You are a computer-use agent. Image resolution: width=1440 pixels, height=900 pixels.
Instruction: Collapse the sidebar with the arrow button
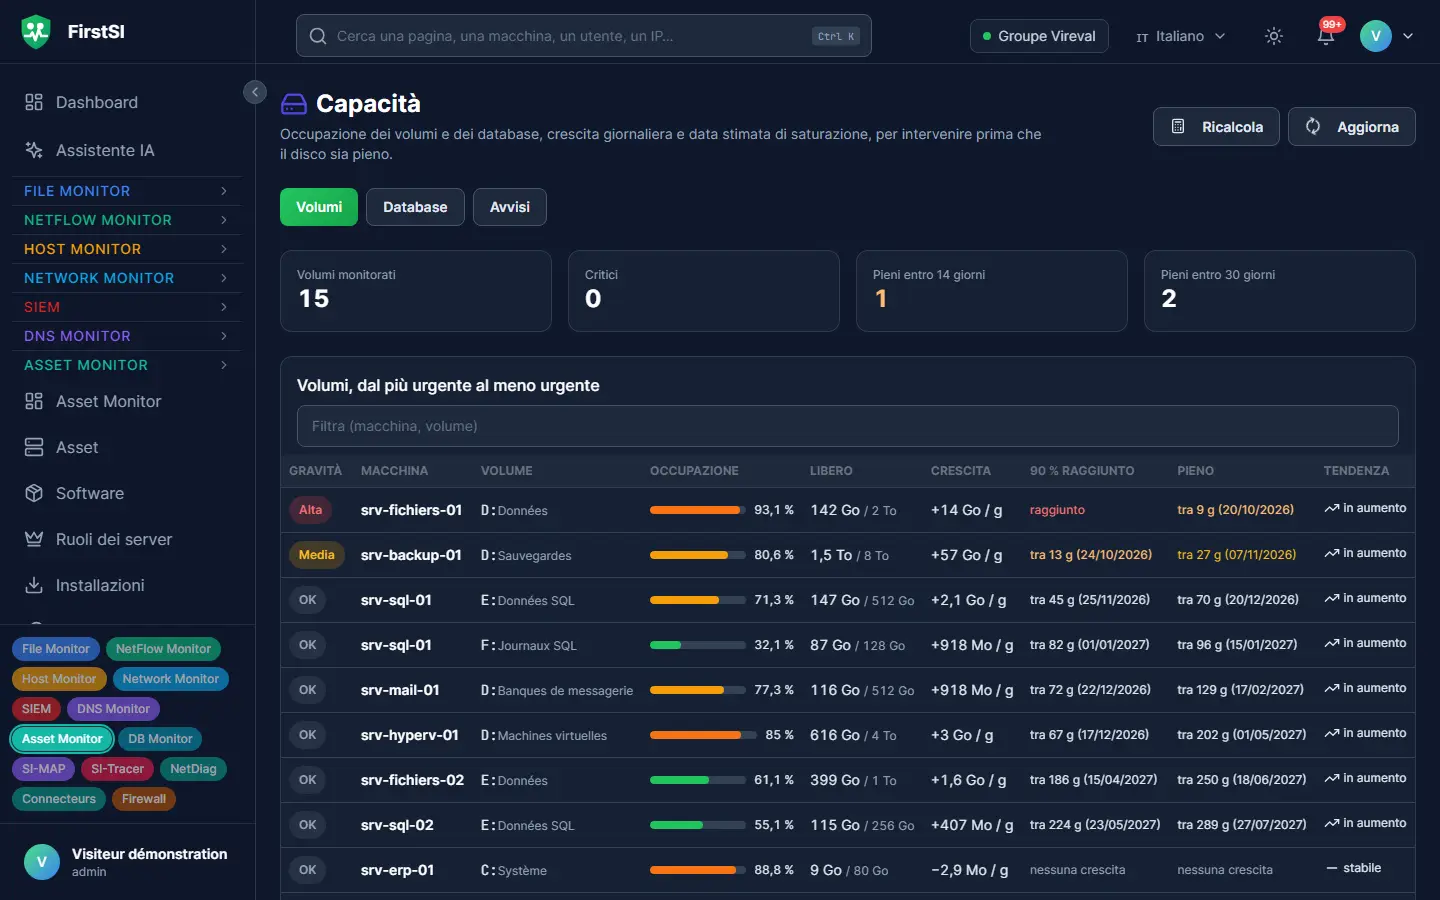point(255,92)
